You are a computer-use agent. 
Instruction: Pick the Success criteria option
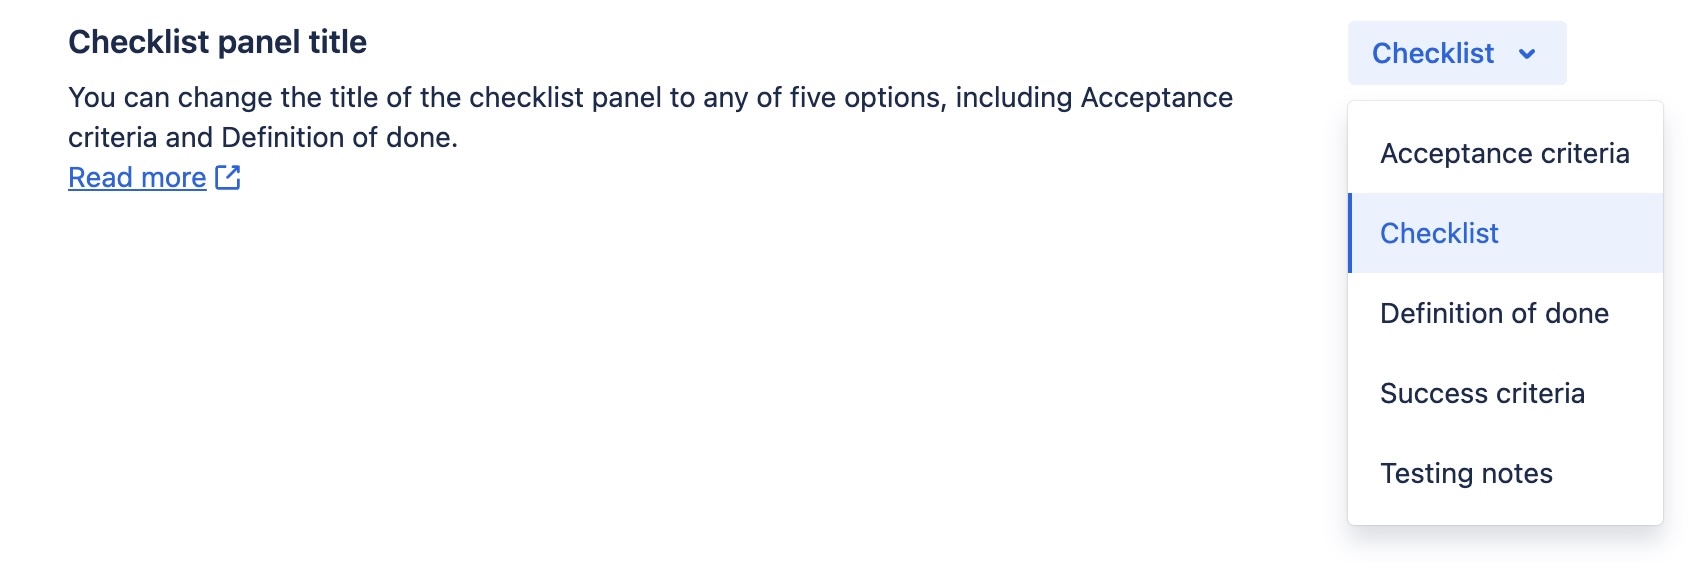pos(1482,393)
